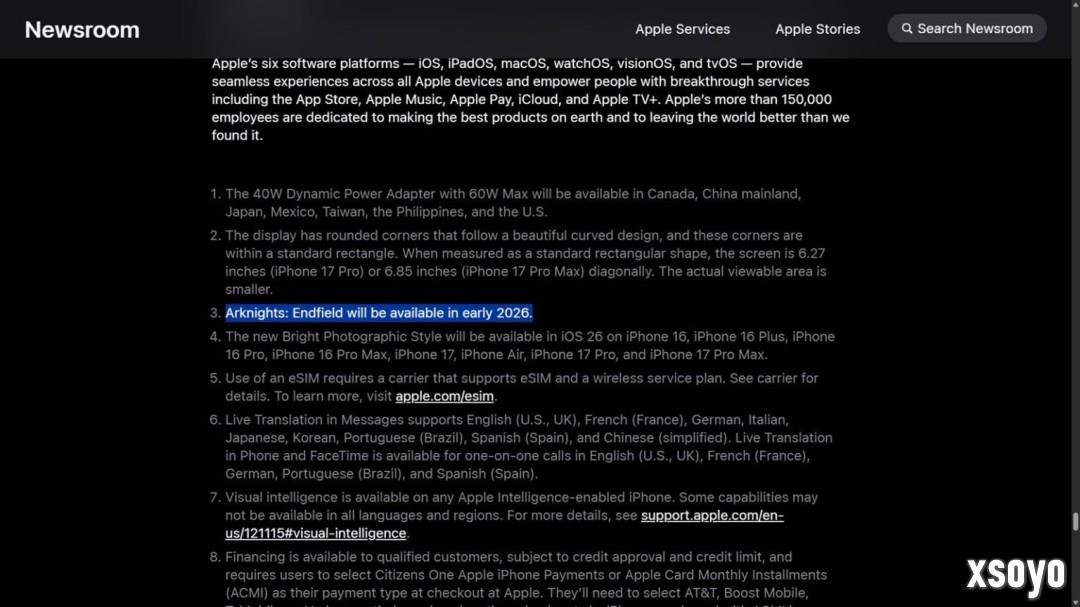
Task: Click paragraph about Apple's six software platforms
Action: click(x=530, y=99)
